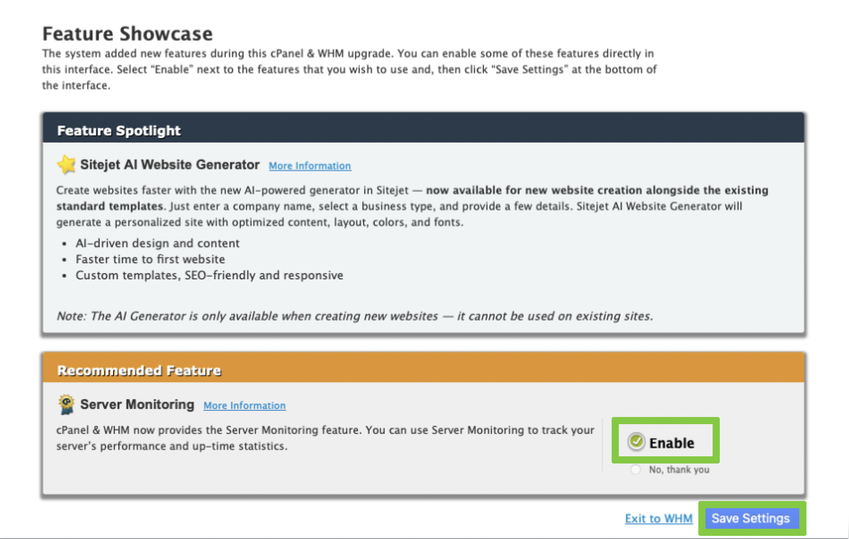This screenshot has height=539, width=849.
Task: Click the "AI-driven design and content" bullet
Action: 158,243
